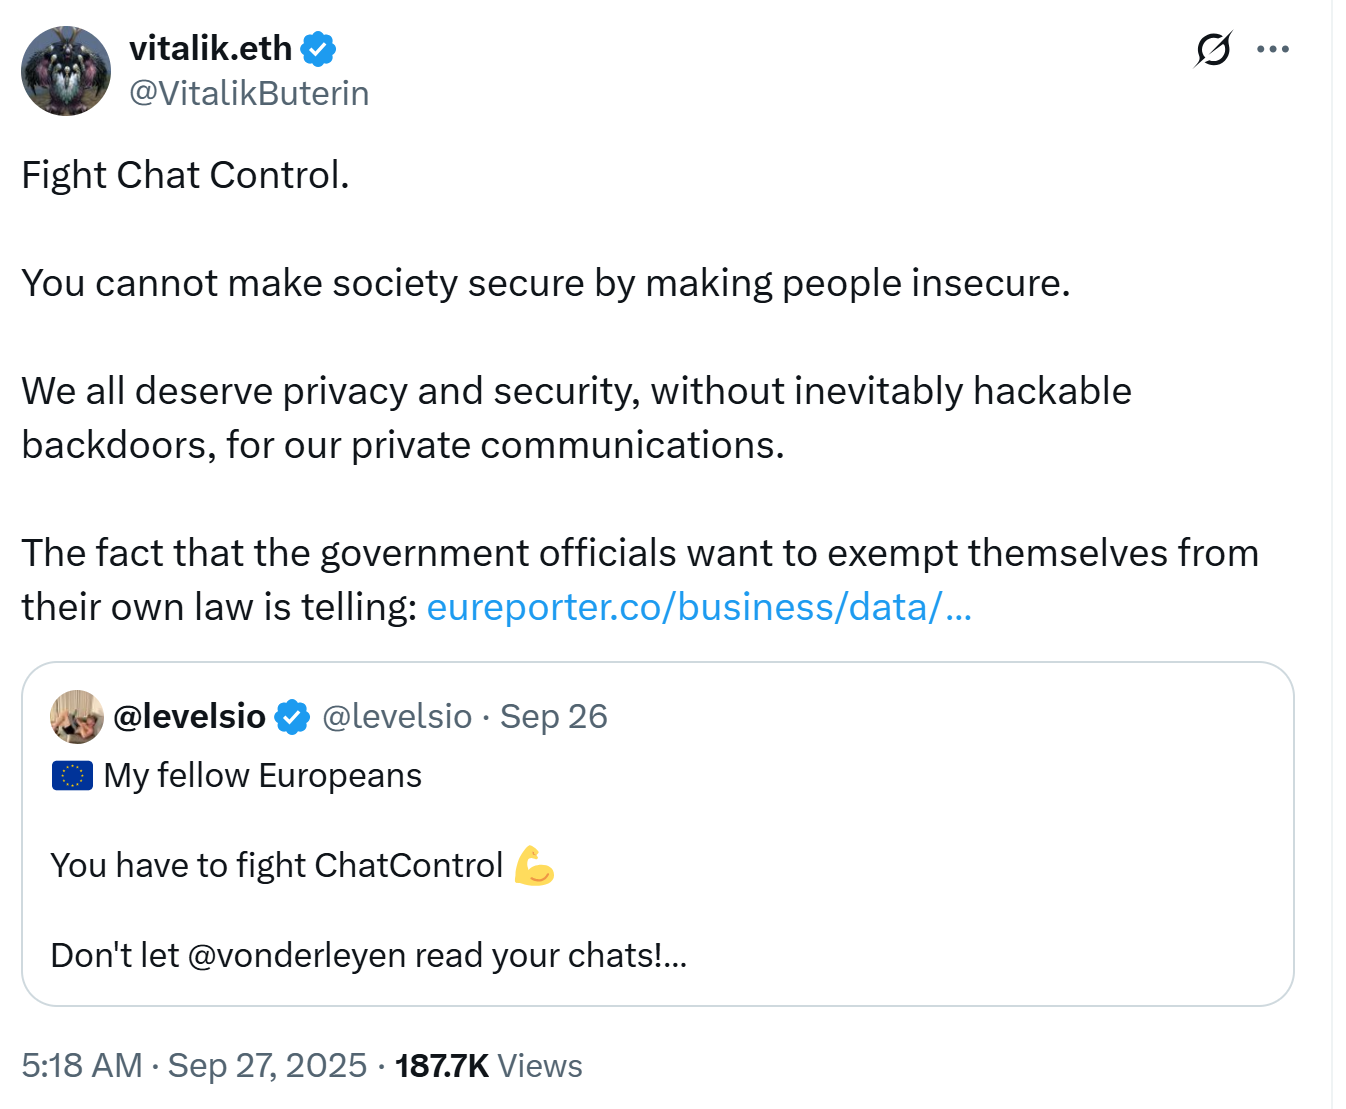The width and height of the screenshot is (1346, 1109).
Task: Click vitalik.eth's blue verified badge
Action: point(318,49)
